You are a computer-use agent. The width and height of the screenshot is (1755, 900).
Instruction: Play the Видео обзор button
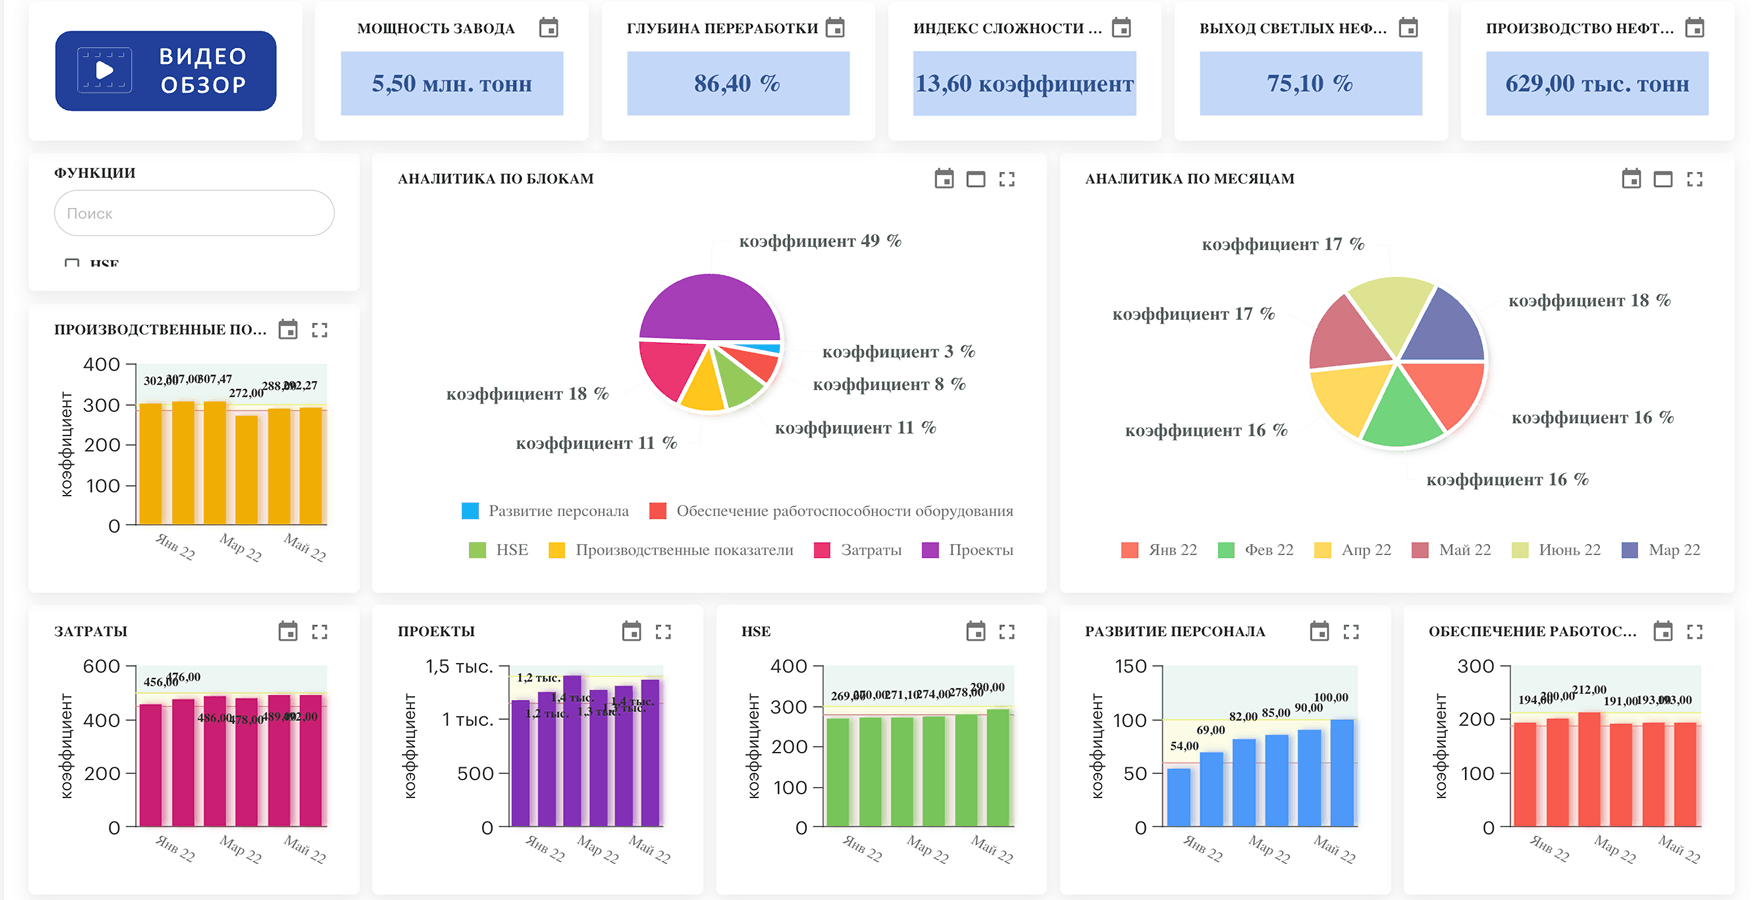(166, 71)
